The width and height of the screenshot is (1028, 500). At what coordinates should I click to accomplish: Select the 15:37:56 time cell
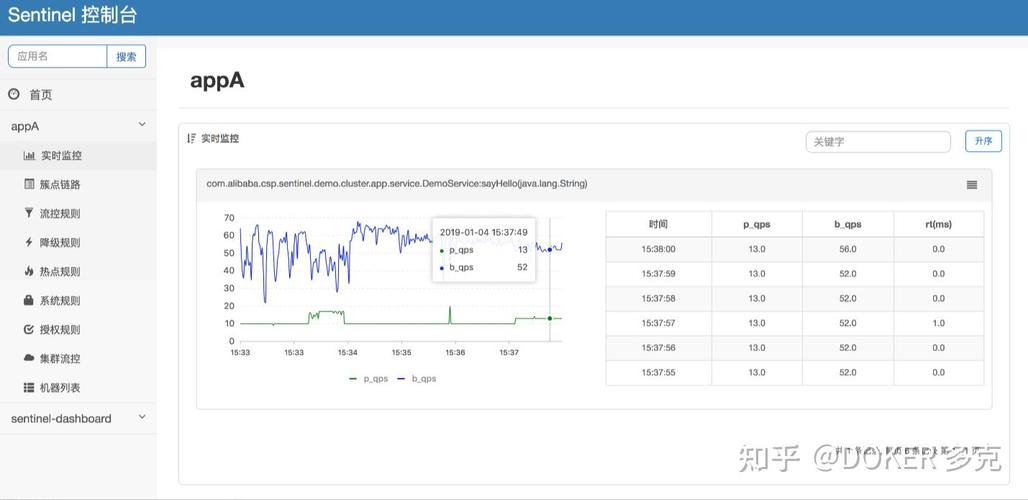[658, 348]
